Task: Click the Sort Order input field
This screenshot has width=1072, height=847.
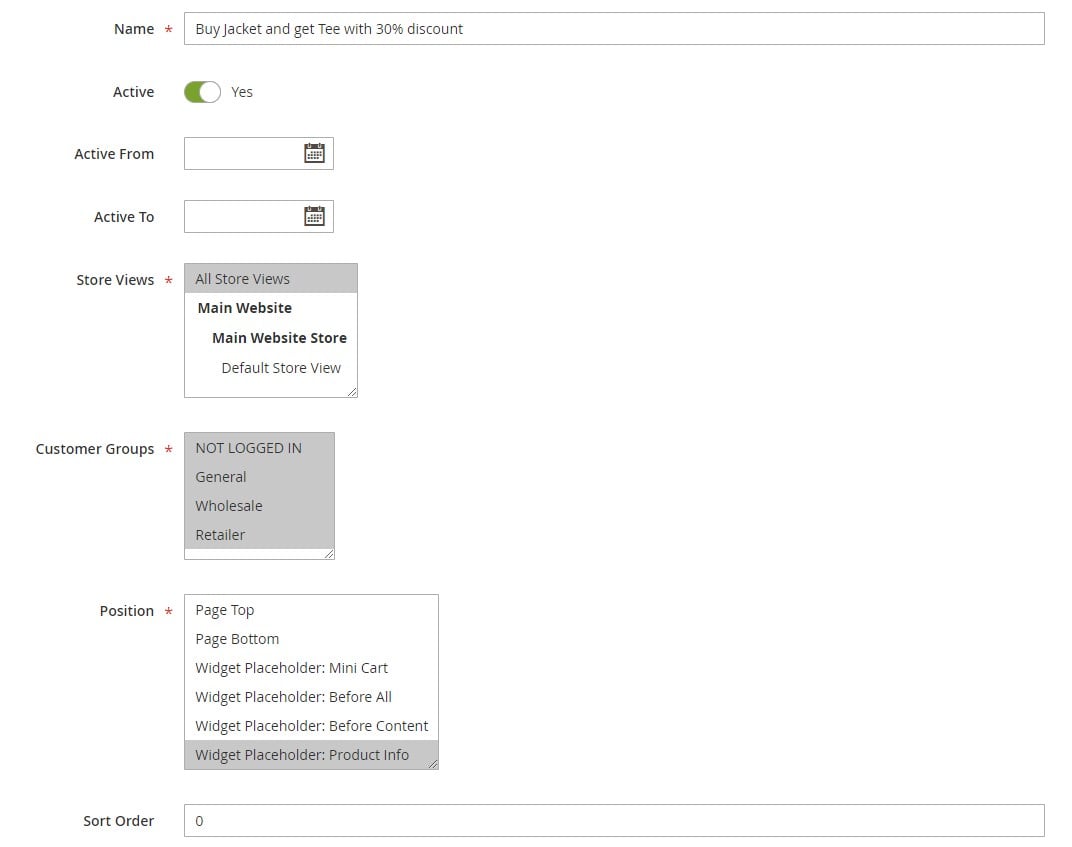Action: [614, 820]
